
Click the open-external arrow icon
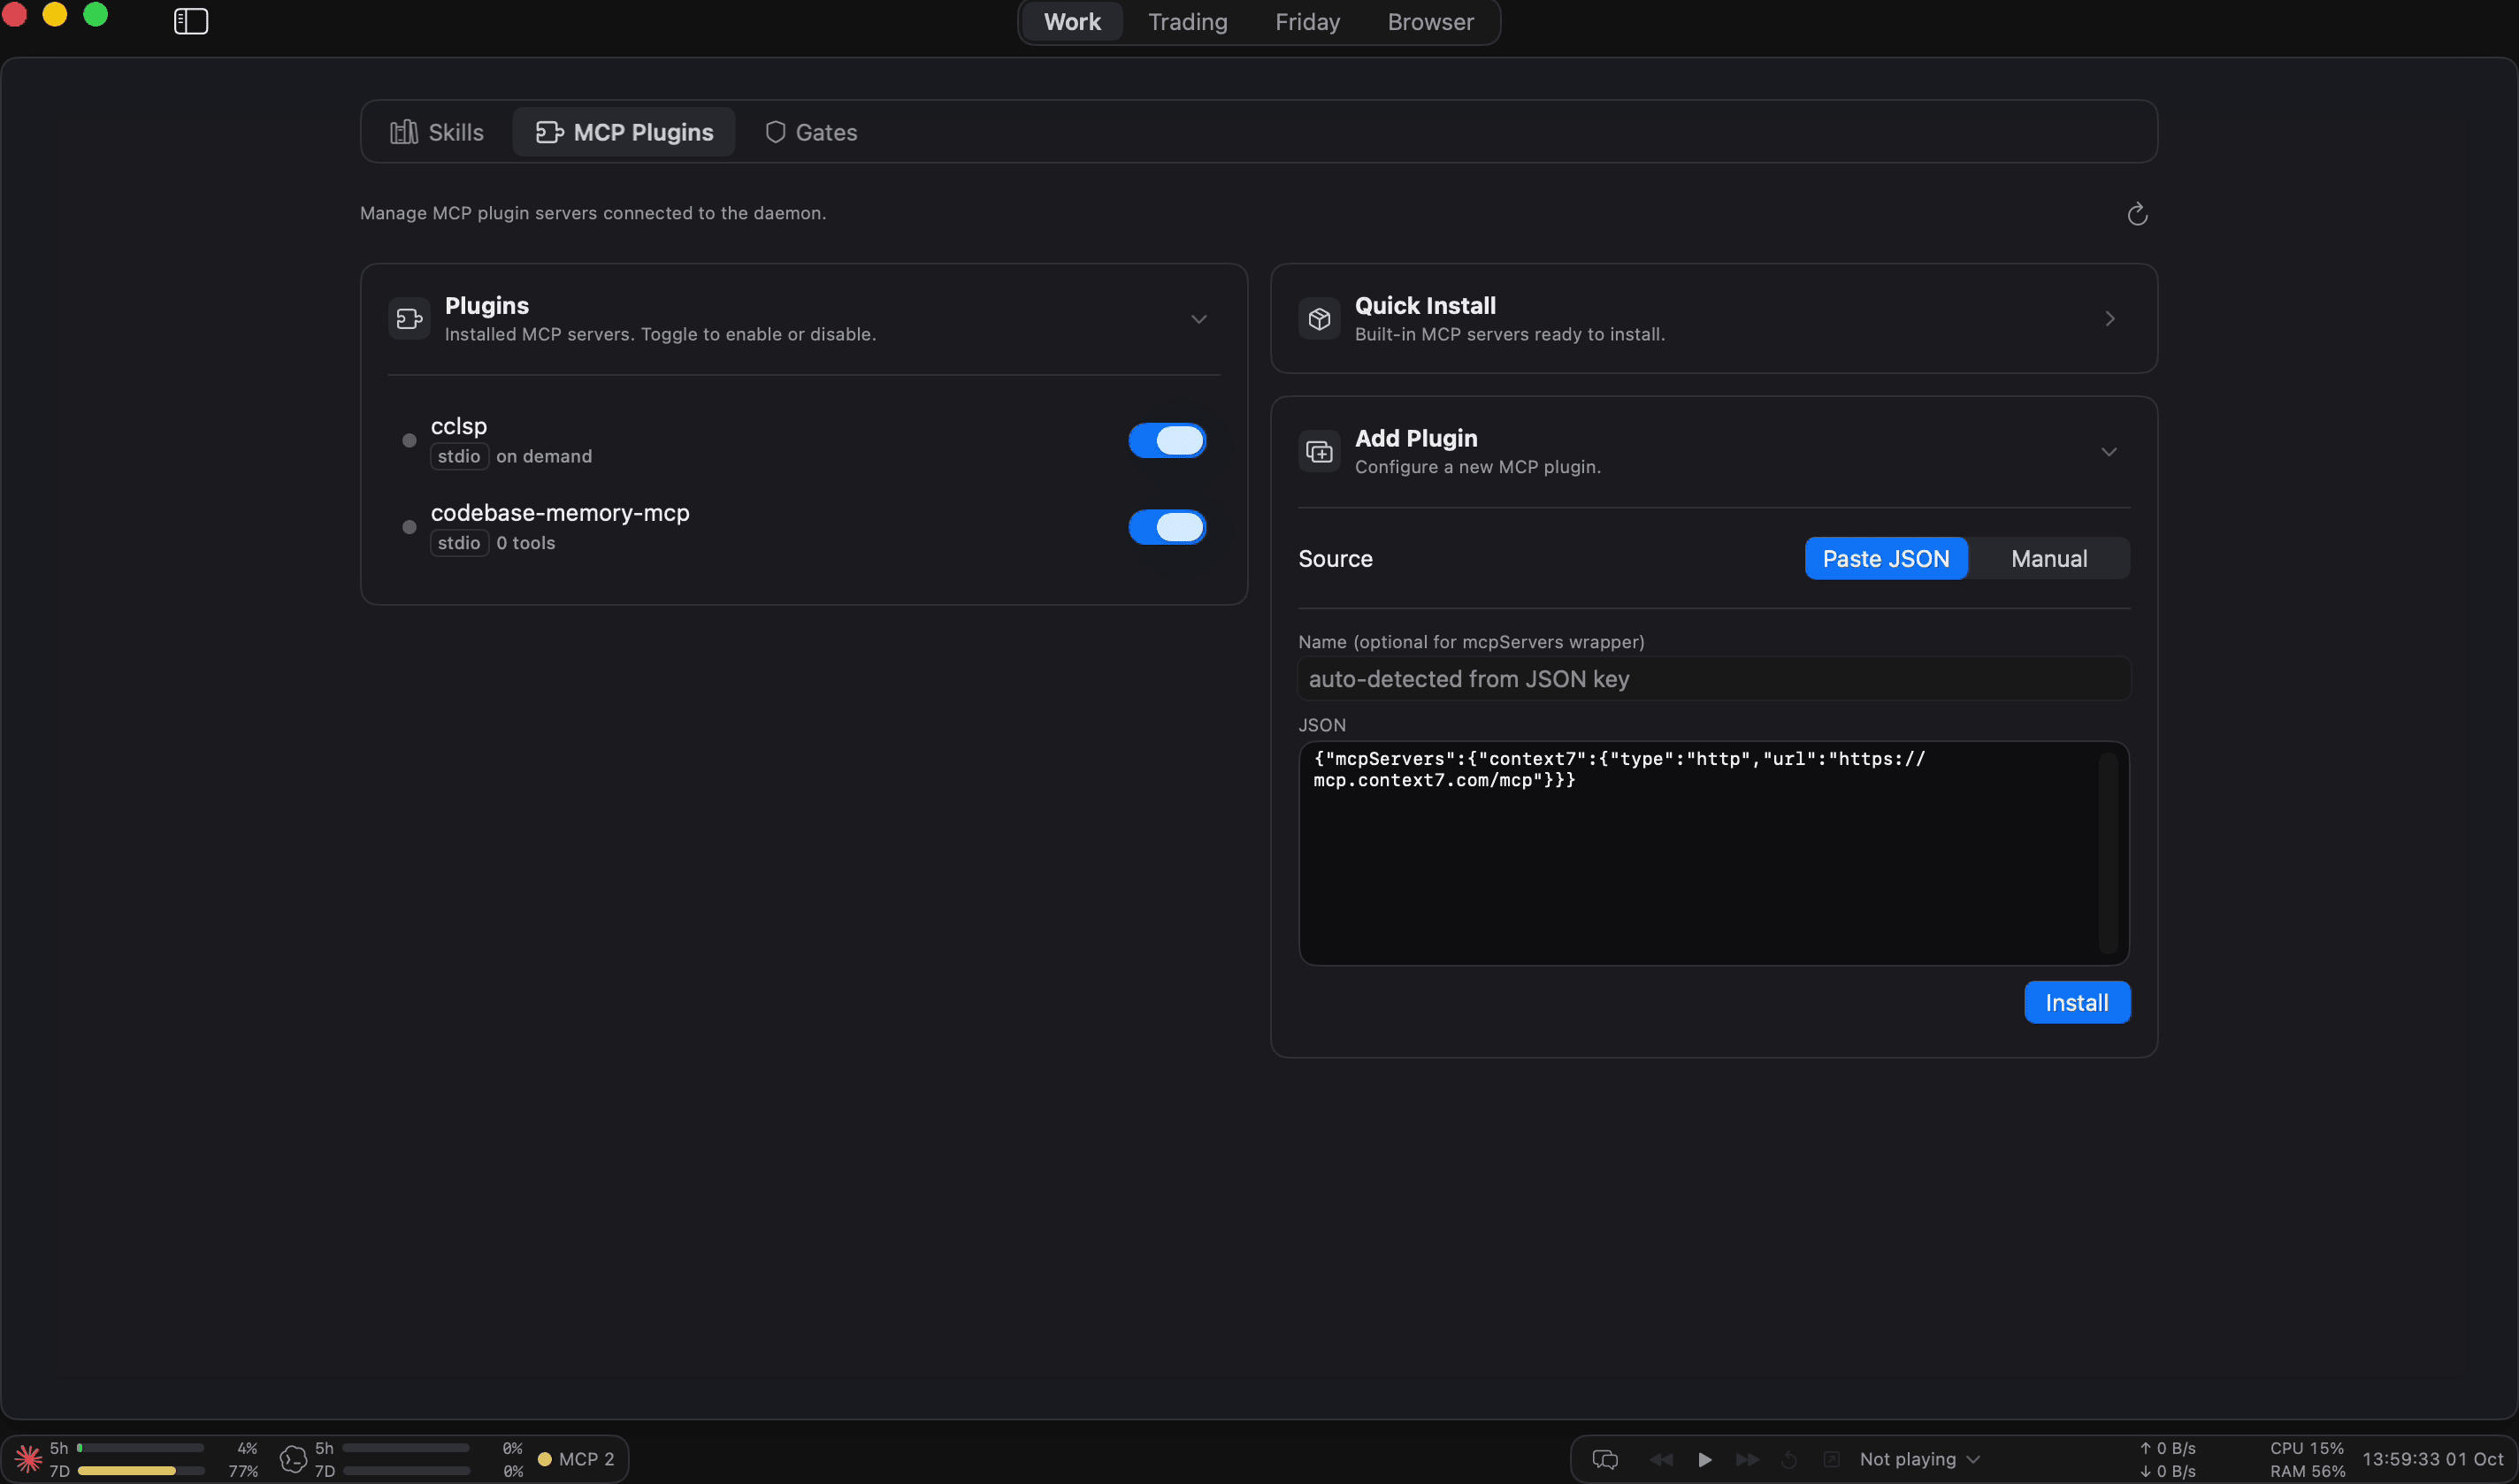1831,1459
